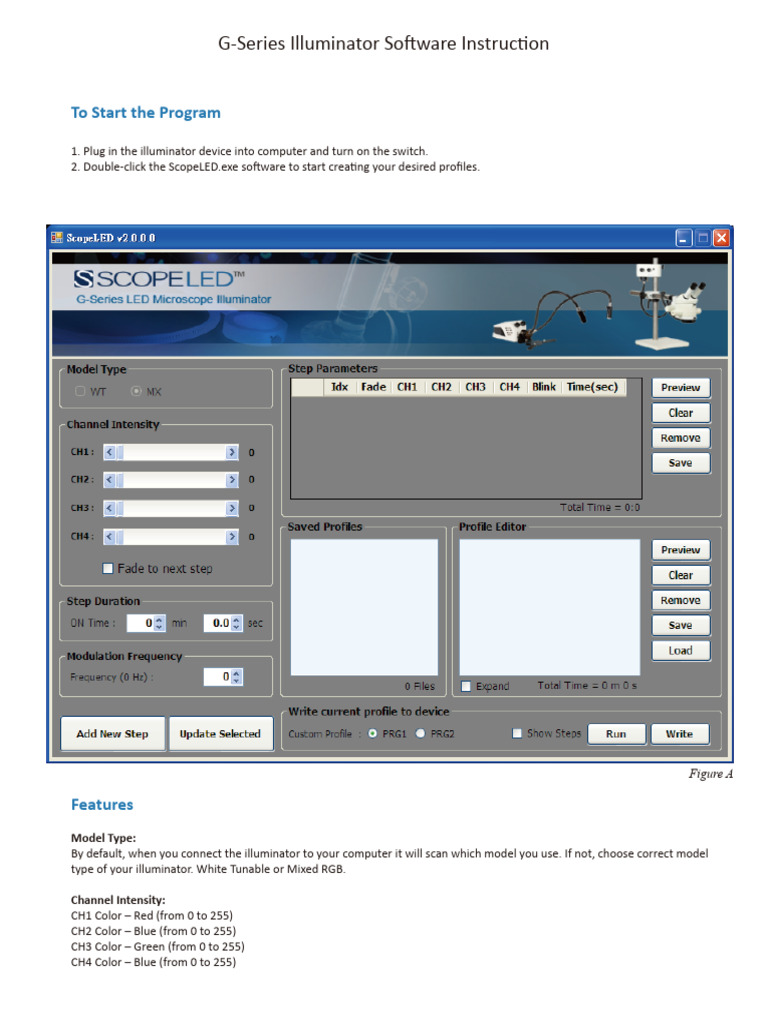768x1024 pixels.
Task: Click CH2 slider right arrow
Action: [x=232, y=480]
